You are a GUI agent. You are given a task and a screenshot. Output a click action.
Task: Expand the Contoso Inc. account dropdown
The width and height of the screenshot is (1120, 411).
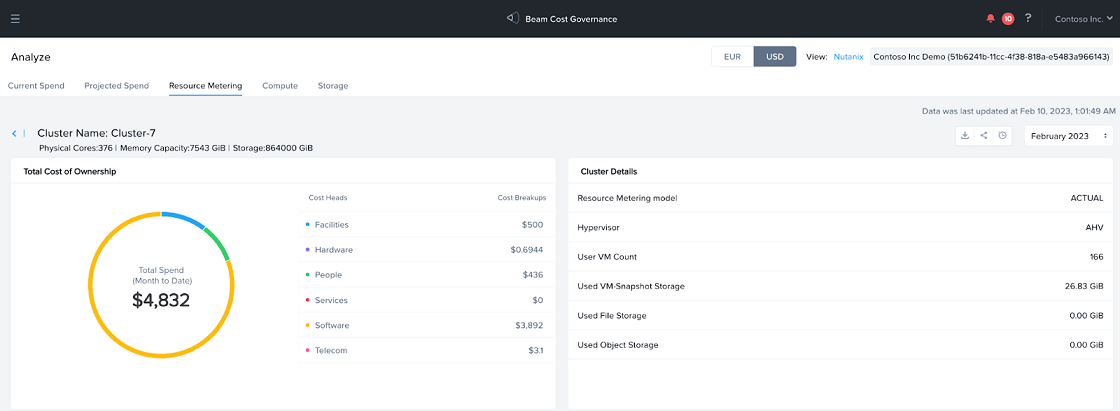coord(1084,19)
